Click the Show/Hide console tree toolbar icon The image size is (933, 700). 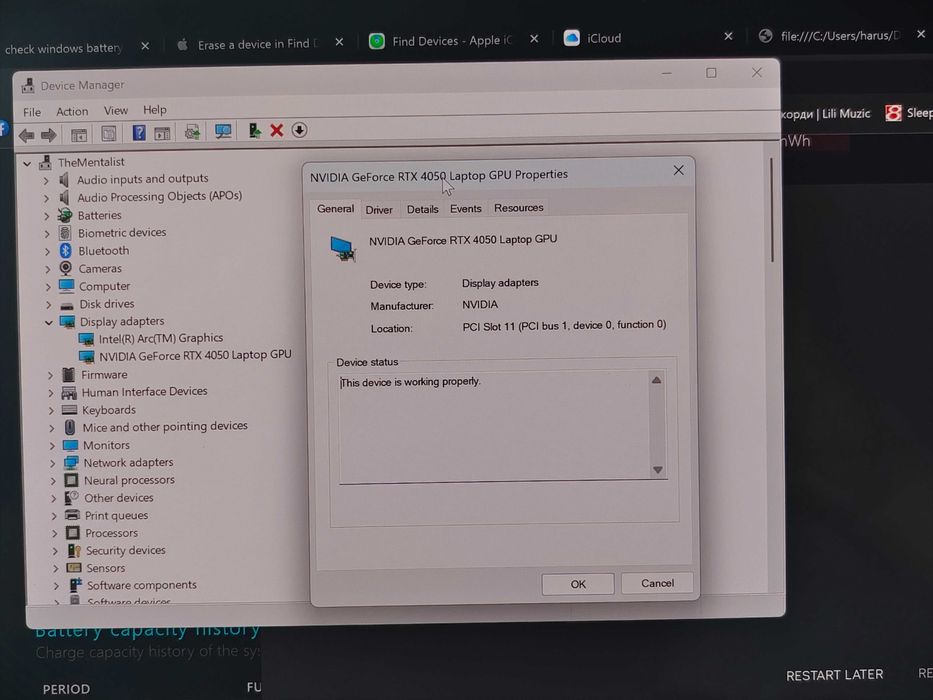(x=79, y=135)
